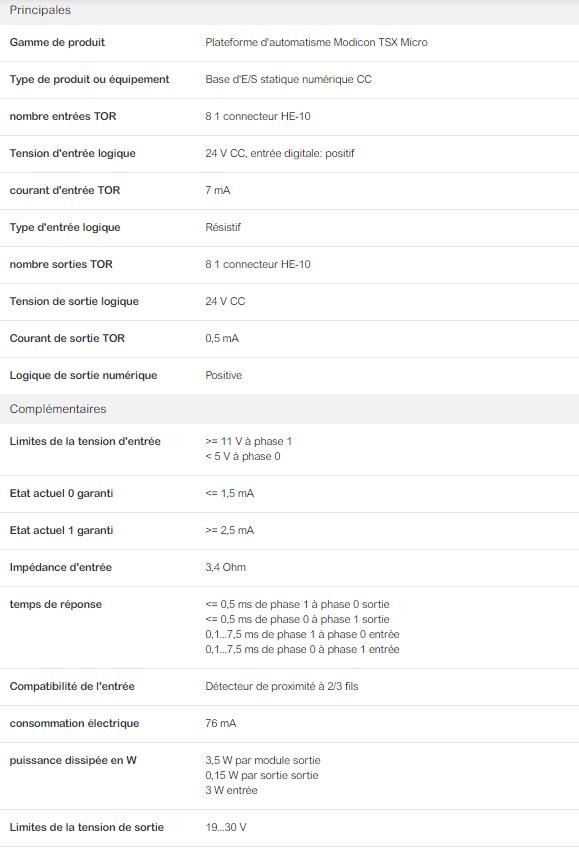Click the Tension de sortie logique label
Image resolution: width=579 pixels, height=850 pixels.
74,301
